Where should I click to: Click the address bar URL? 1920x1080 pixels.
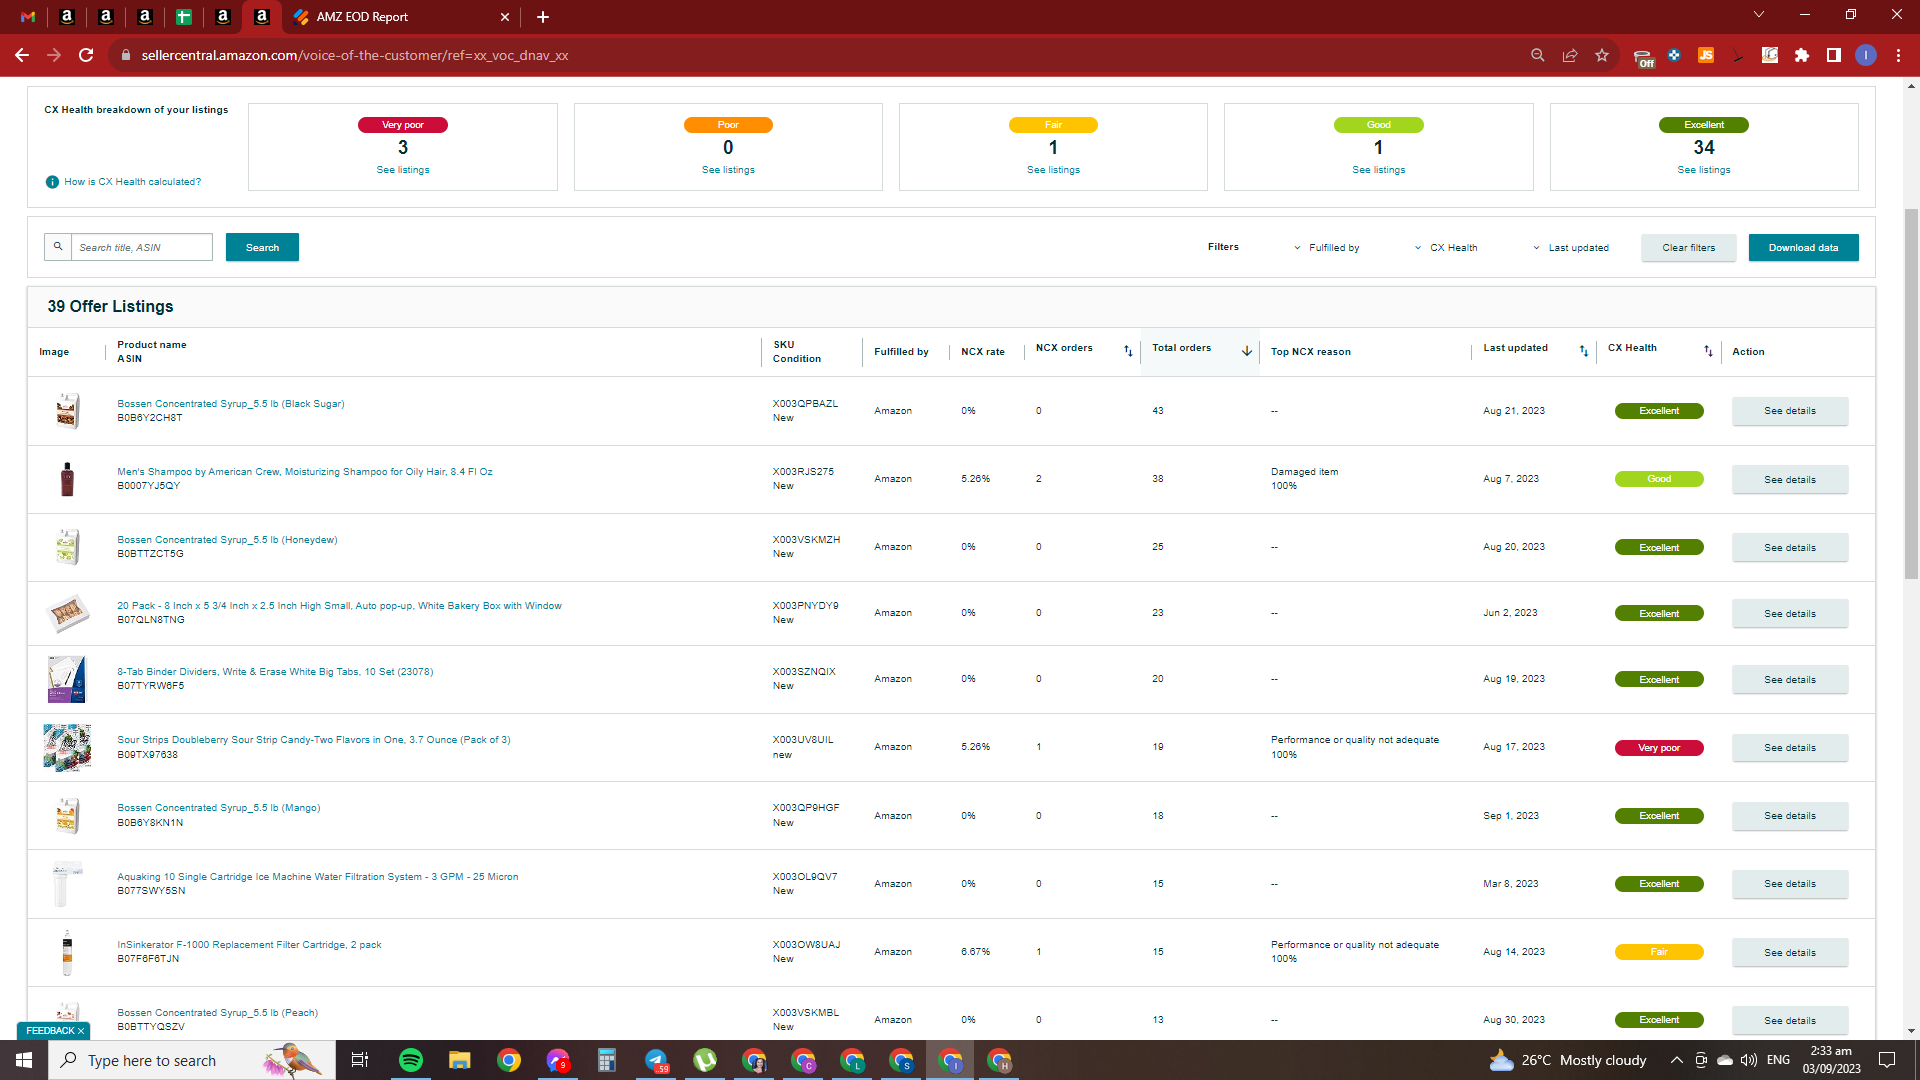pyautogui.click(x=355, y=55)
